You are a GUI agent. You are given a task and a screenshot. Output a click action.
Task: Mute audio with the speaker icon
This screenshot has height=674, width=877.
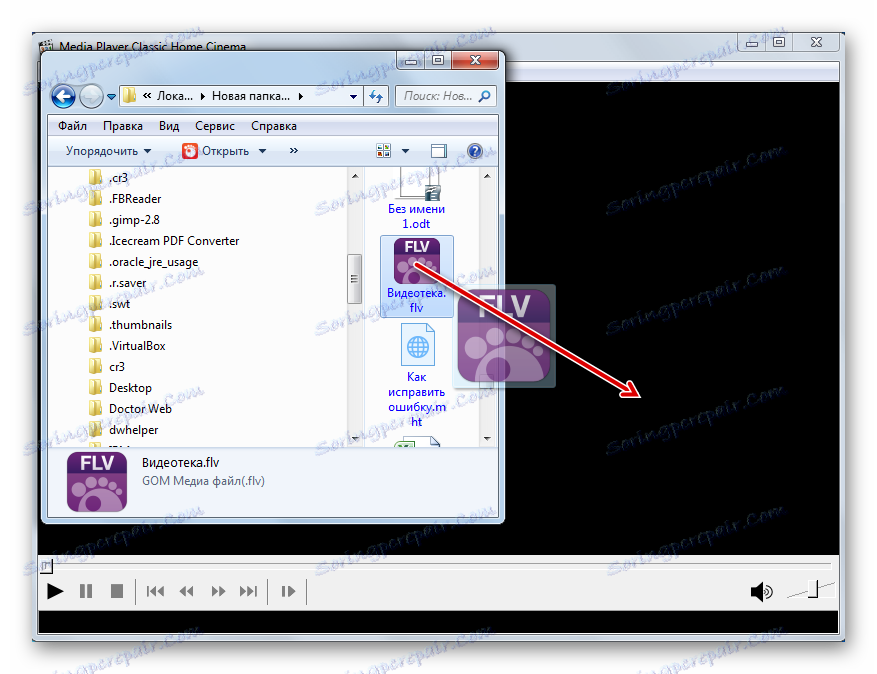(x=761, y=591)
